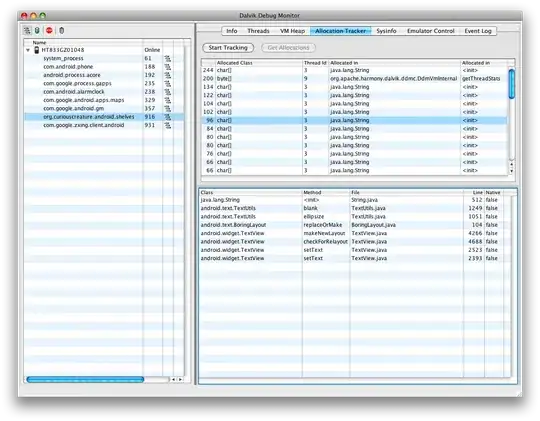Switch to the VM Heap tab

[292, 31]
